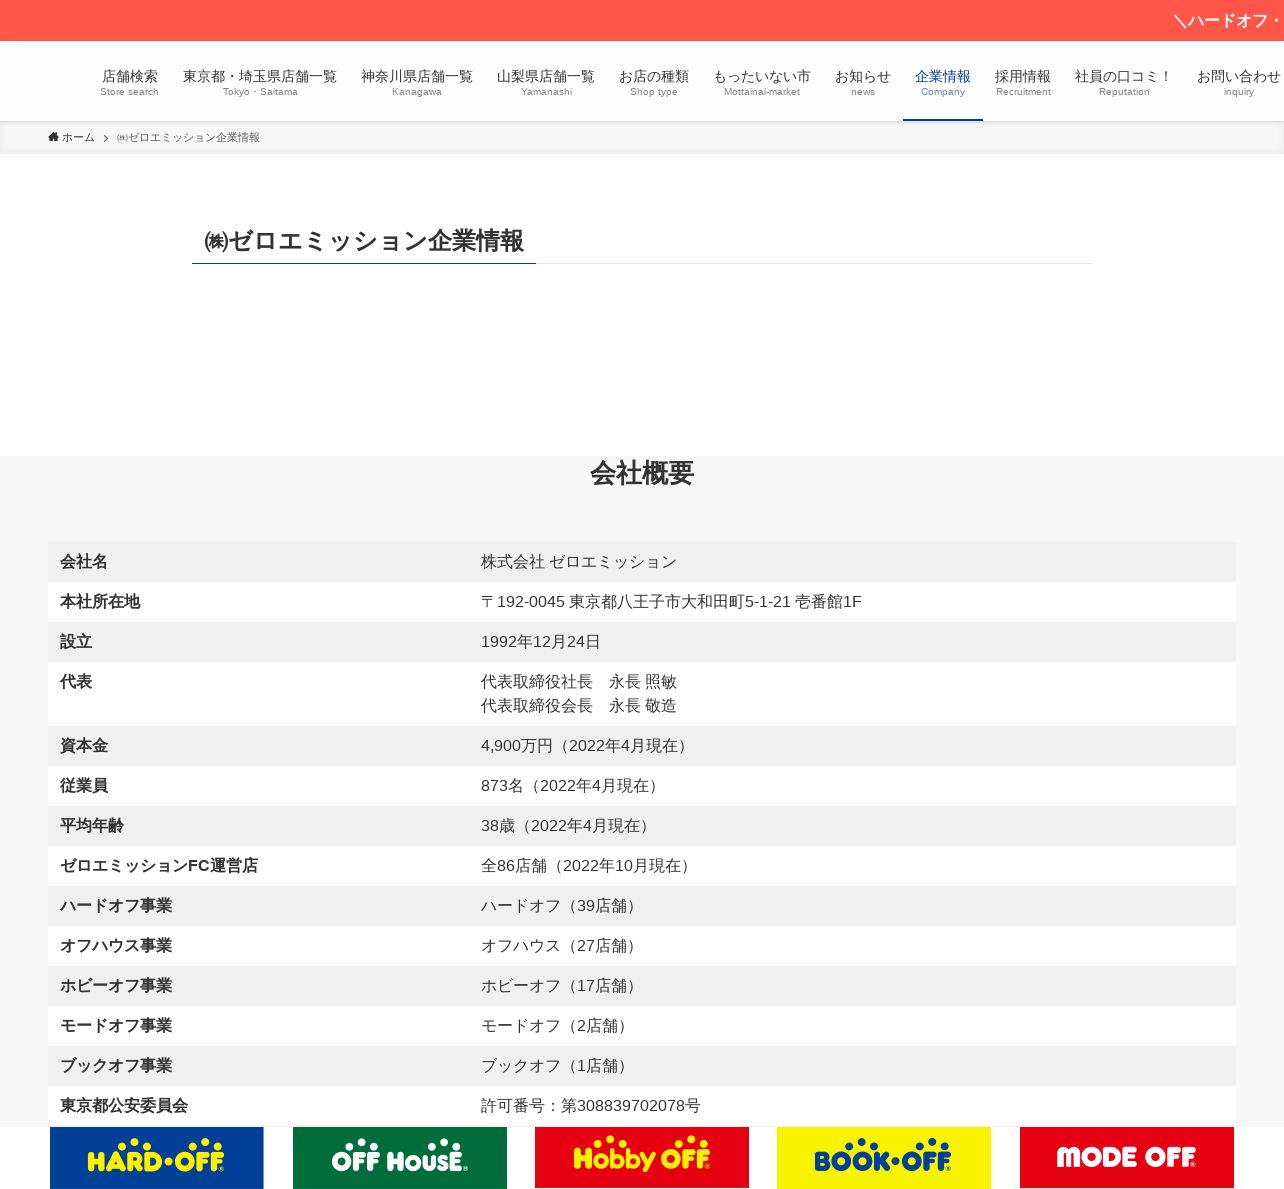Select the オフハウス事業 row label

(116, 946)
